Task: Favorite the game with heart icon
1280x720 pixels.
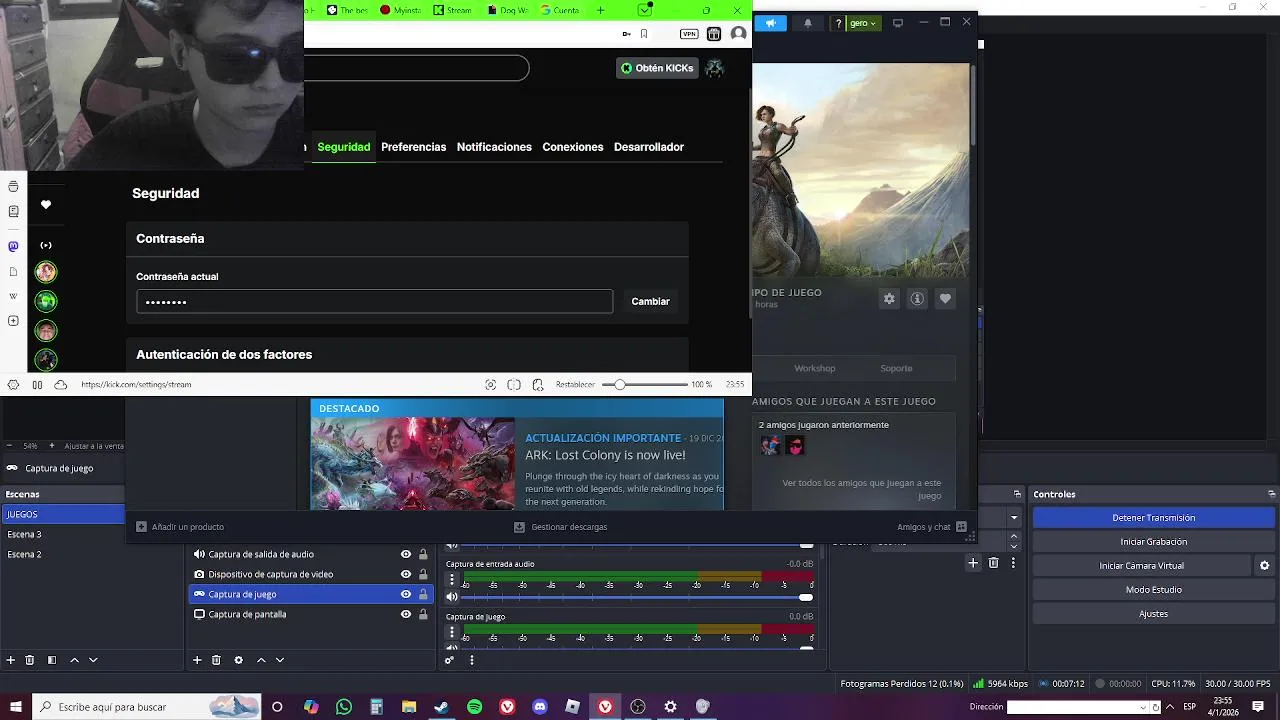Action: (x=945, y=299)
